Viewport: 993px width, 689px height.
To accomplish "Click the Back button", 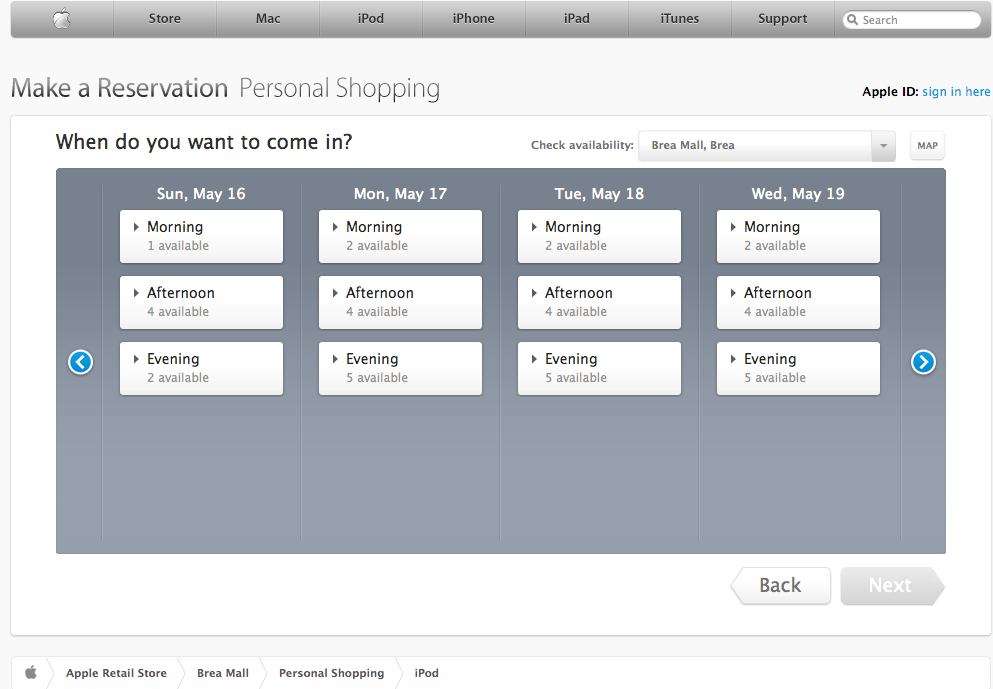I will [781, 586].
